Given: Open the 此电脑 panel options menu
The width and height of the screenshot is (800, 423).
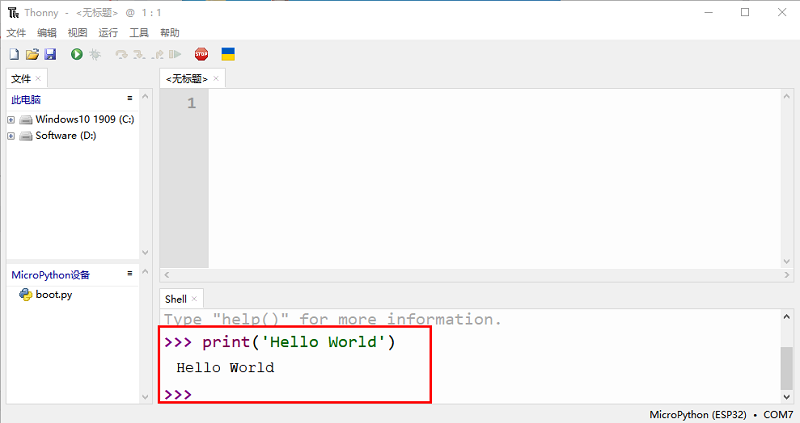Looking at the screenshot, I should pos(129,98).
